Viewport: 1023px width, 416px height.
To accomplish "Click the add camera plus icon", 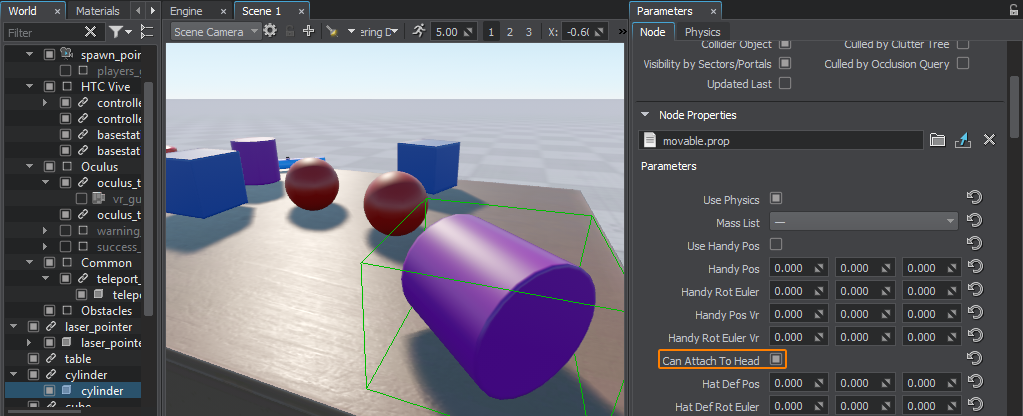I will coord(309,32).
